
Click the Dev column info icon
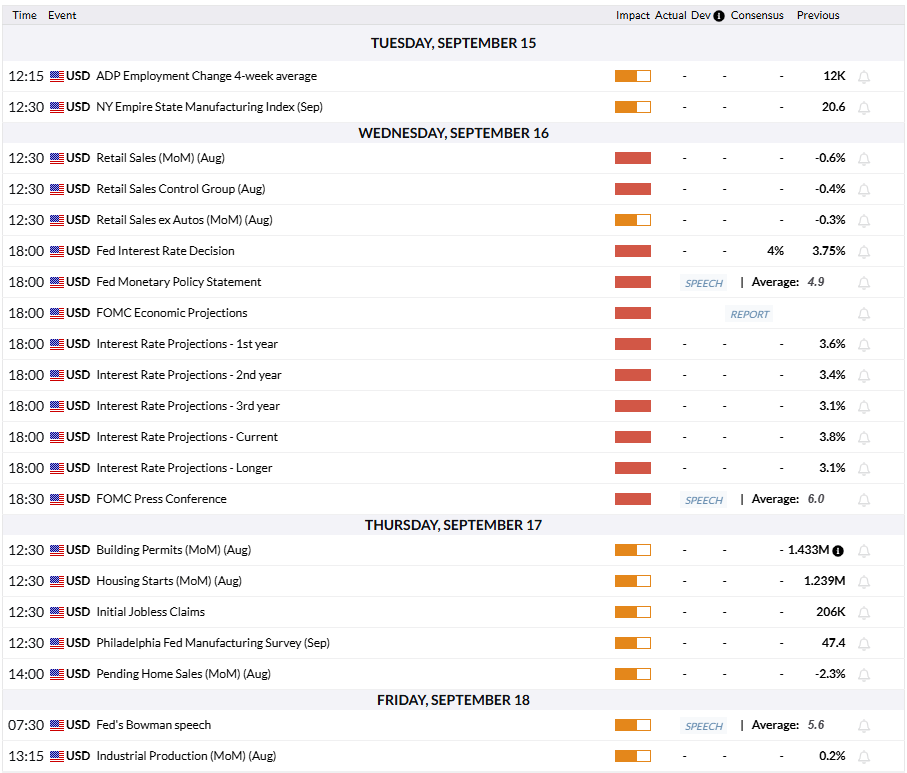(x=718, y=16)
